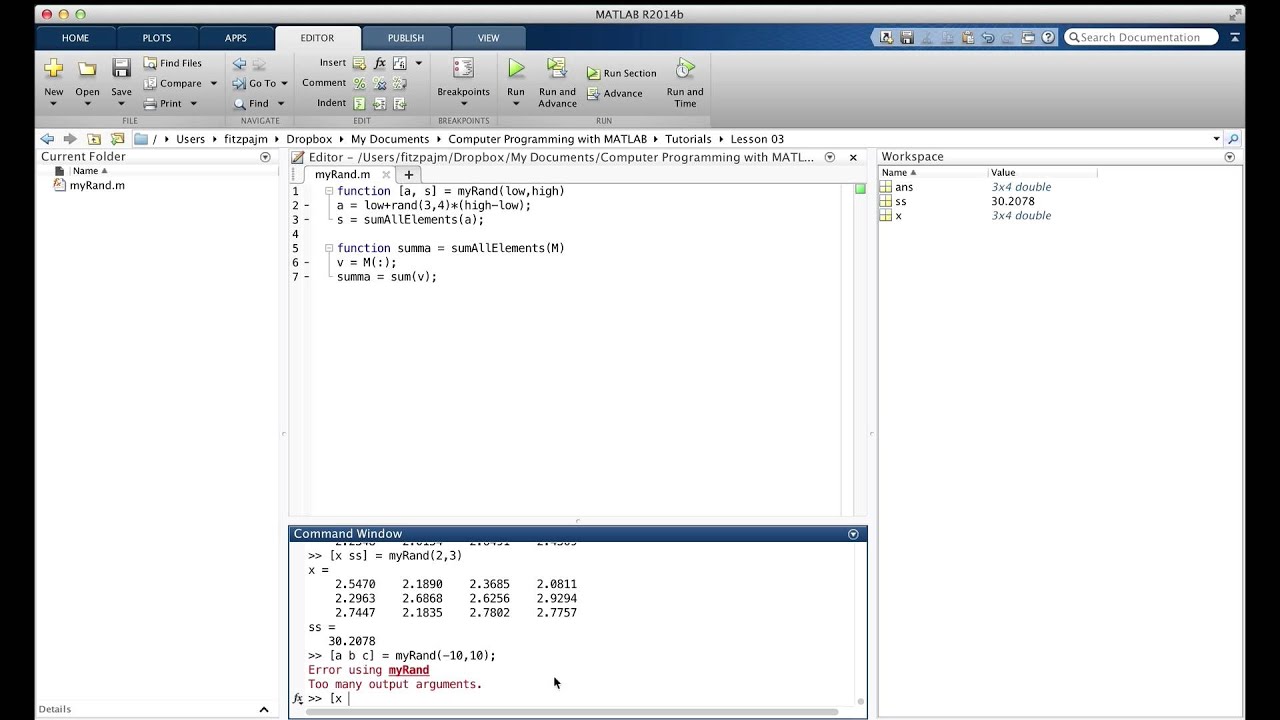1280x720 pixels.
Task: Click the Save disk icon in the FILE group
Action: 121,69
